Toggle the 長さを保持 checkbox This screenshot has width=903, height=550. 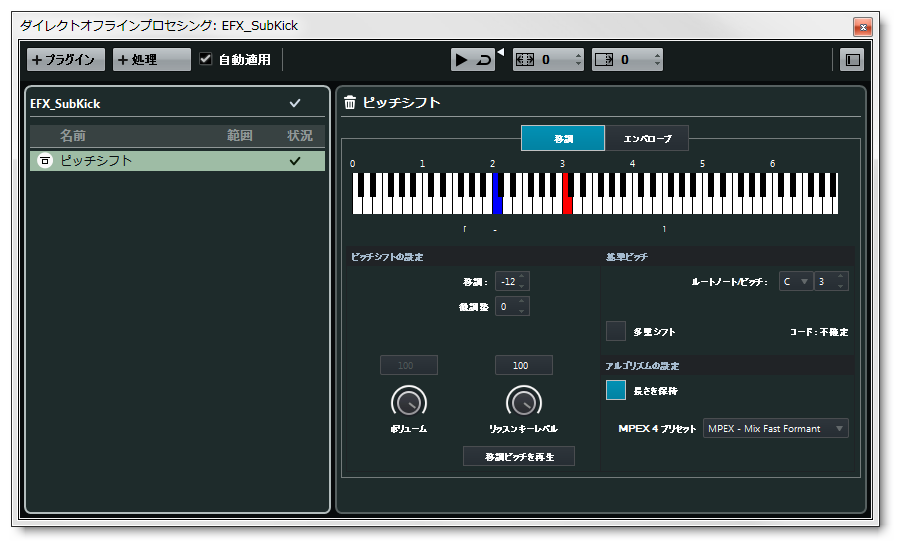[x=616, y=390]
